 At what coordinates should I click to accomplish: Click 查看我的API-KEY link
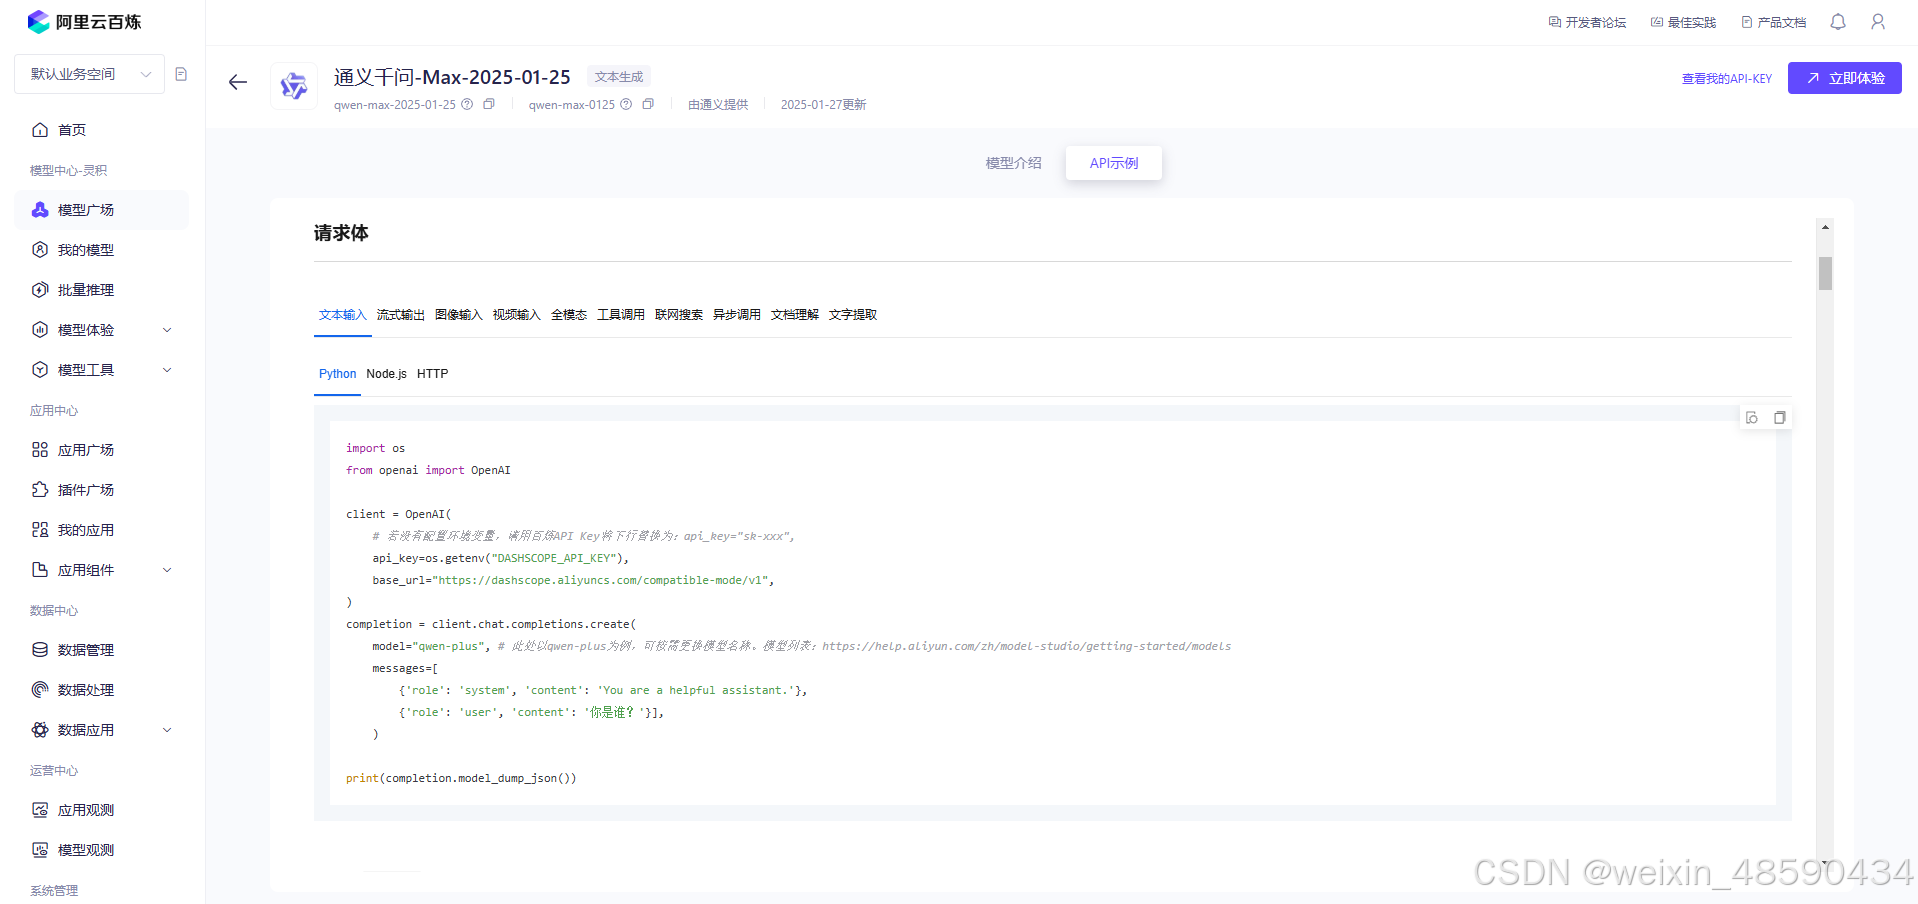pyautogui.click(x=1727, y=78)
